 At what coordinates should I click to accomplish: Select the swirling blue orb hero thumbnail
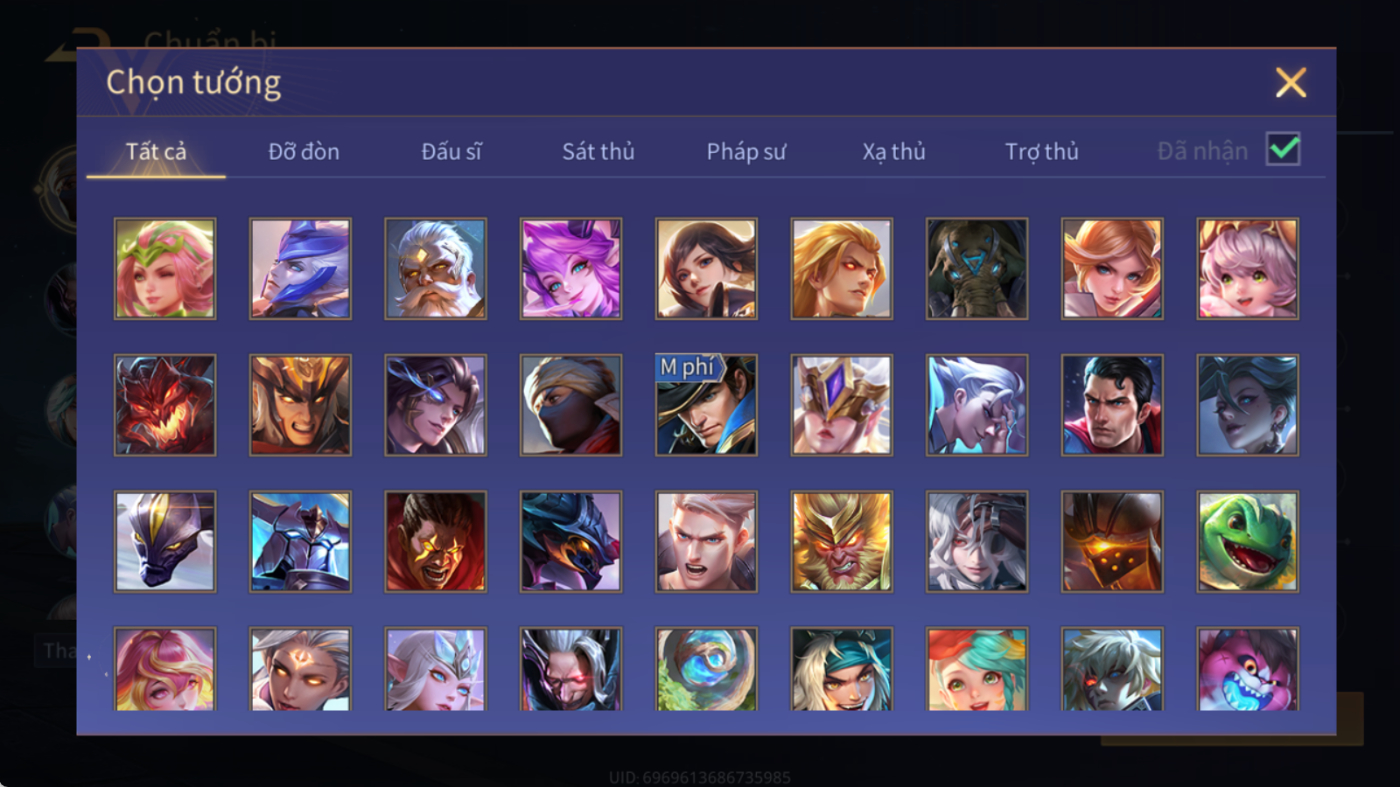706,669
